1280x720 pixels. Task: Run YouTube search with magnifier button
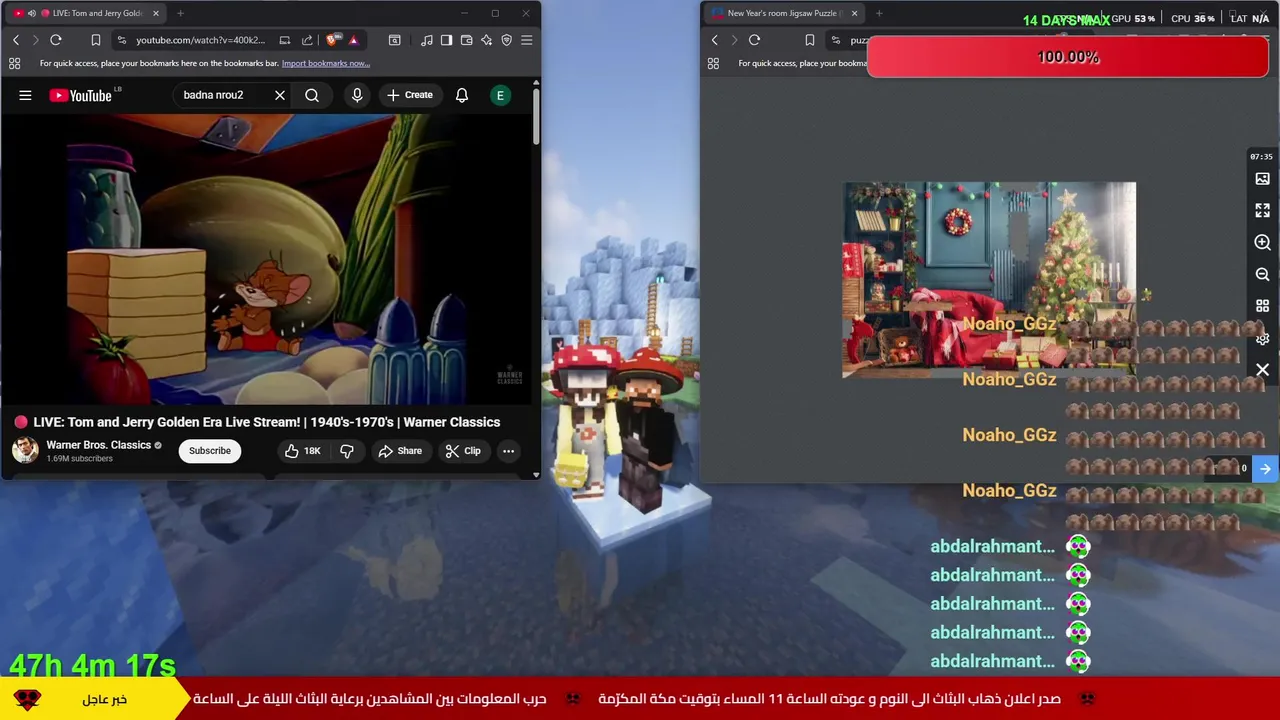(312, 95)
